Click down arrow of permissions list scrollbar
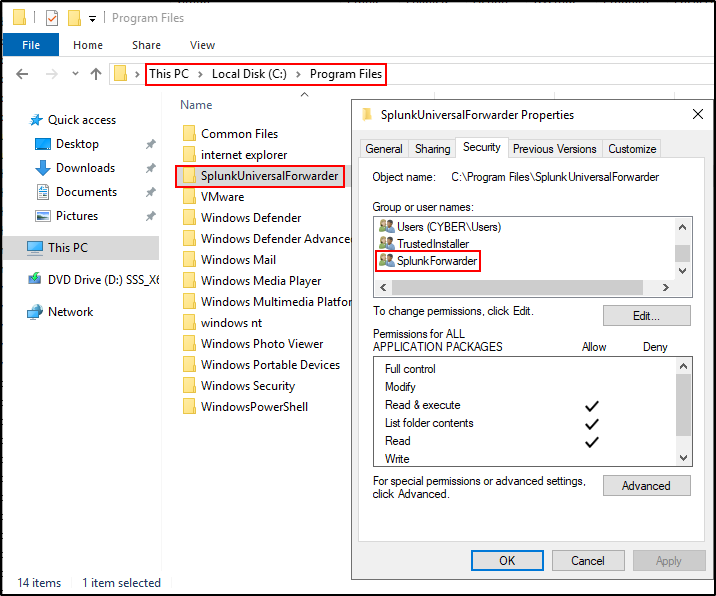This screenshot has height=596, width=716. tap(684, 458)
